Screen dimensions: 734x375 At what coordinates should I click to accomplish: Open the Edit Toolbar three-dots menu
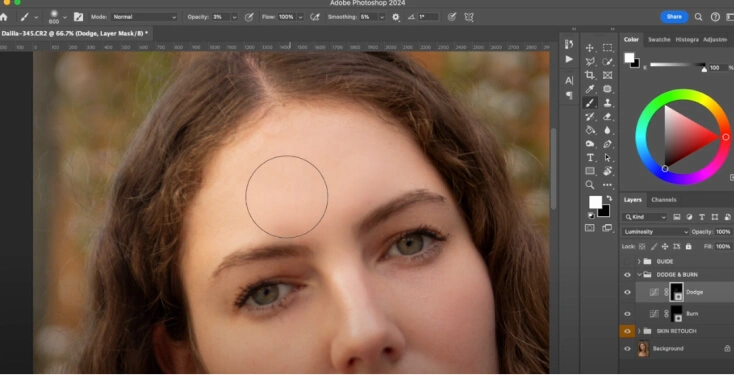[607, 184]
